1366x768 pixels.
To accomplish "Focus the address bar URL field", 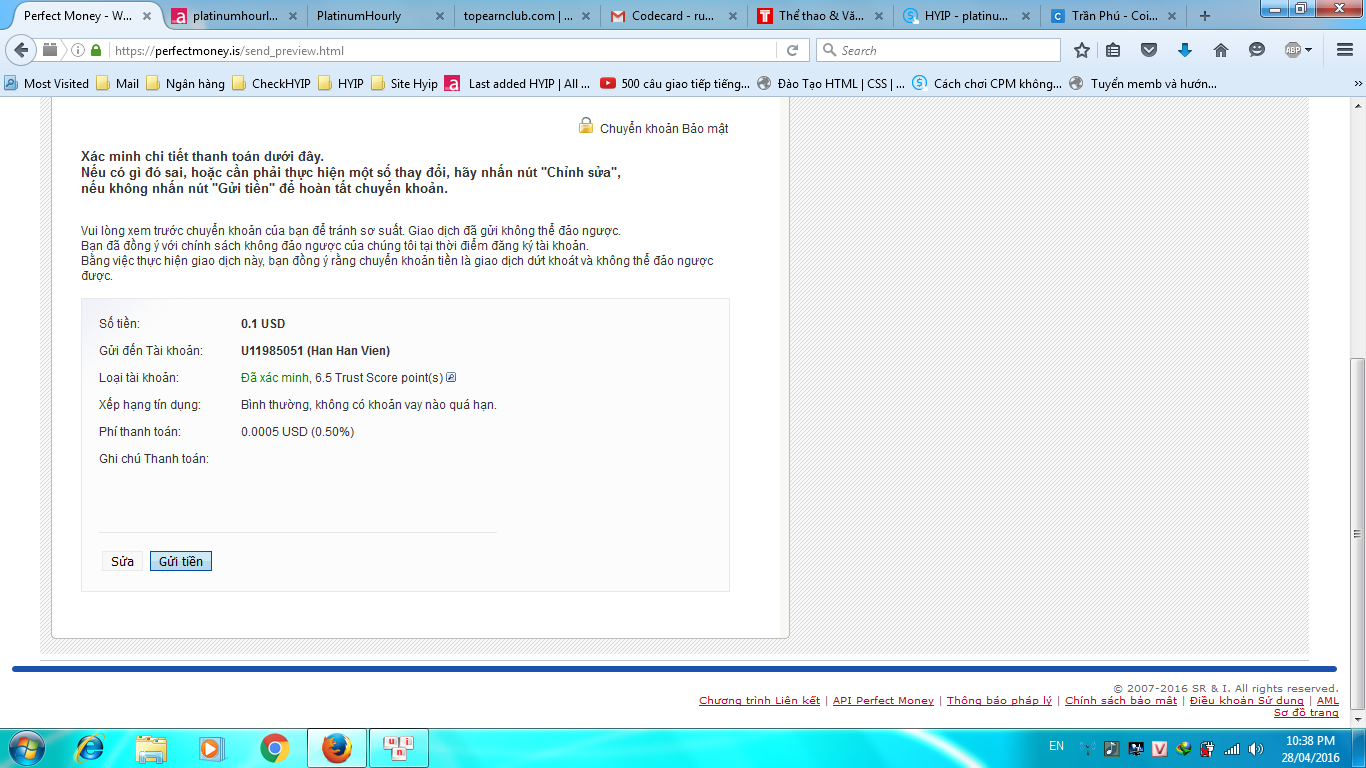I will pos(444,50).
